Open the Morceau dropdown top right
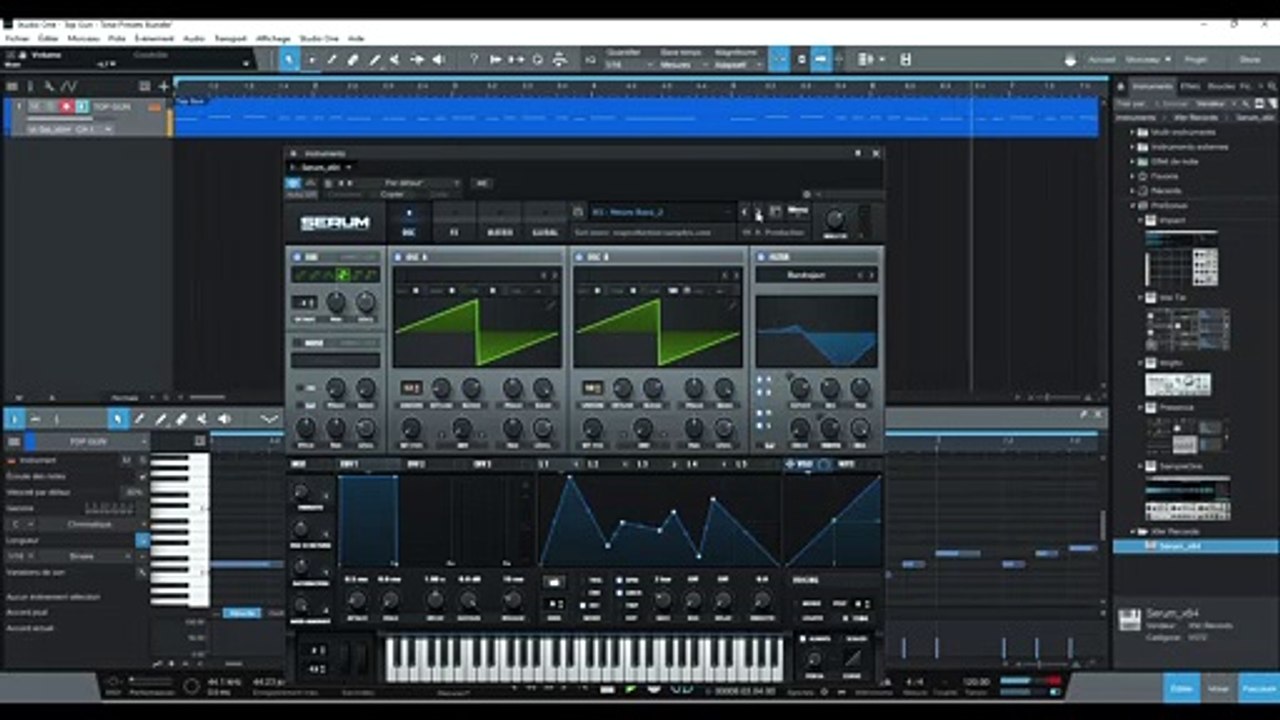 click(1147, 60)
